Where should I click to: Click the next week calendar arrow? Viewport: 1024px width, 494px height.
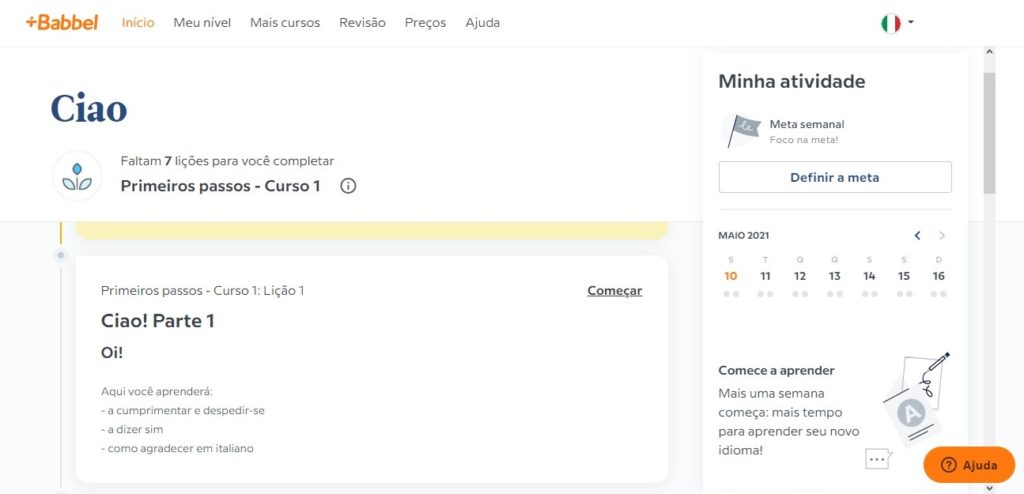tap(942, 235)
